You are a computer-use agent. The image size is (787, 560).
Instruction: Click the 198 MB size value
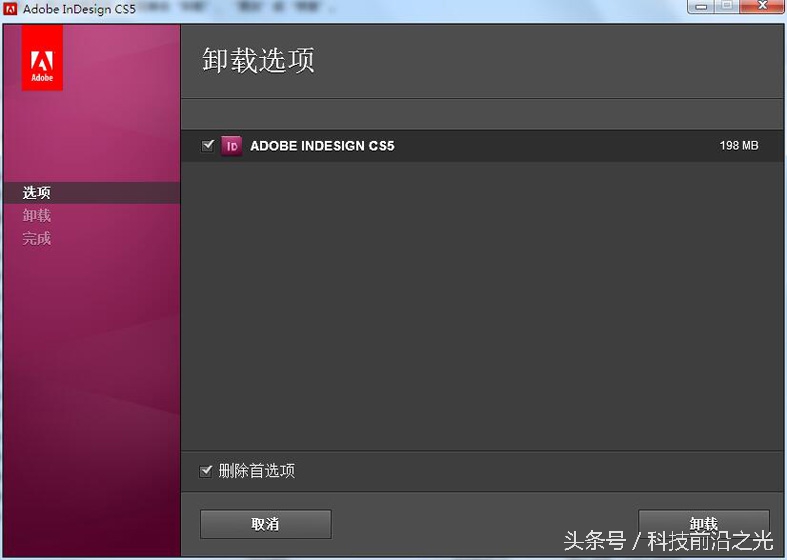coord(739,146)
